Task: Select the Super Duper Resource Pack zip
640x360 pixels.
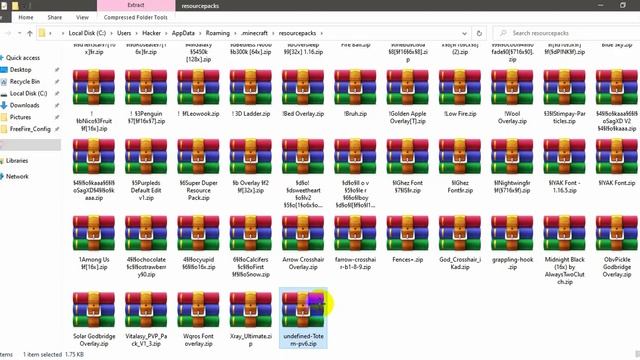Action: [198, 156]
